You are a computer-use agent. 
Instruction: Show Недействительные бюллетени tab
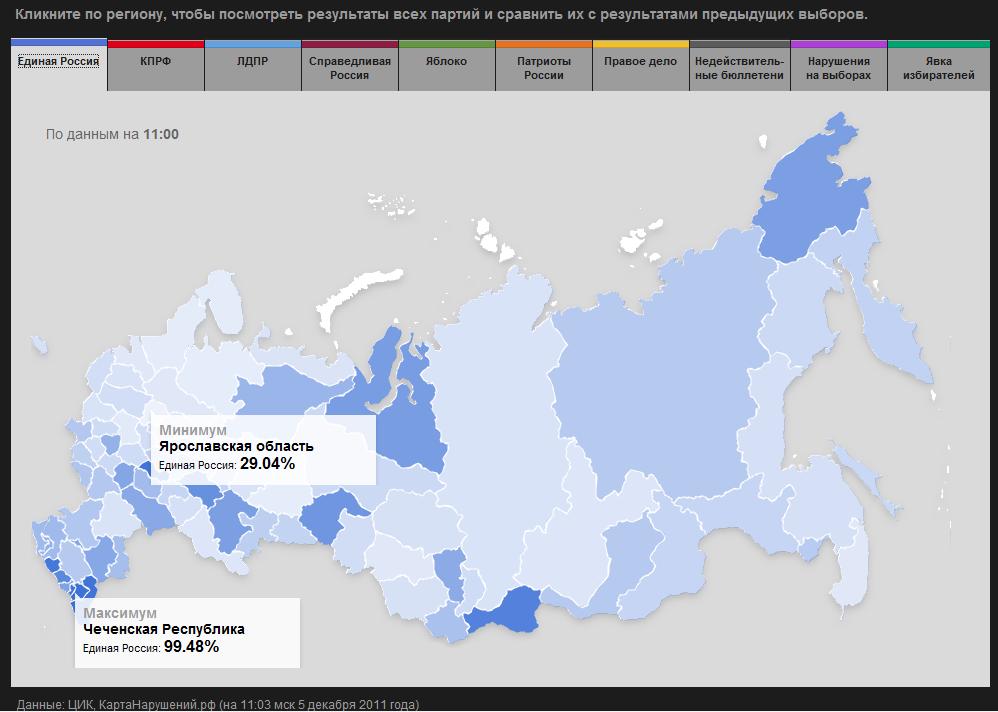pos(740,66)
